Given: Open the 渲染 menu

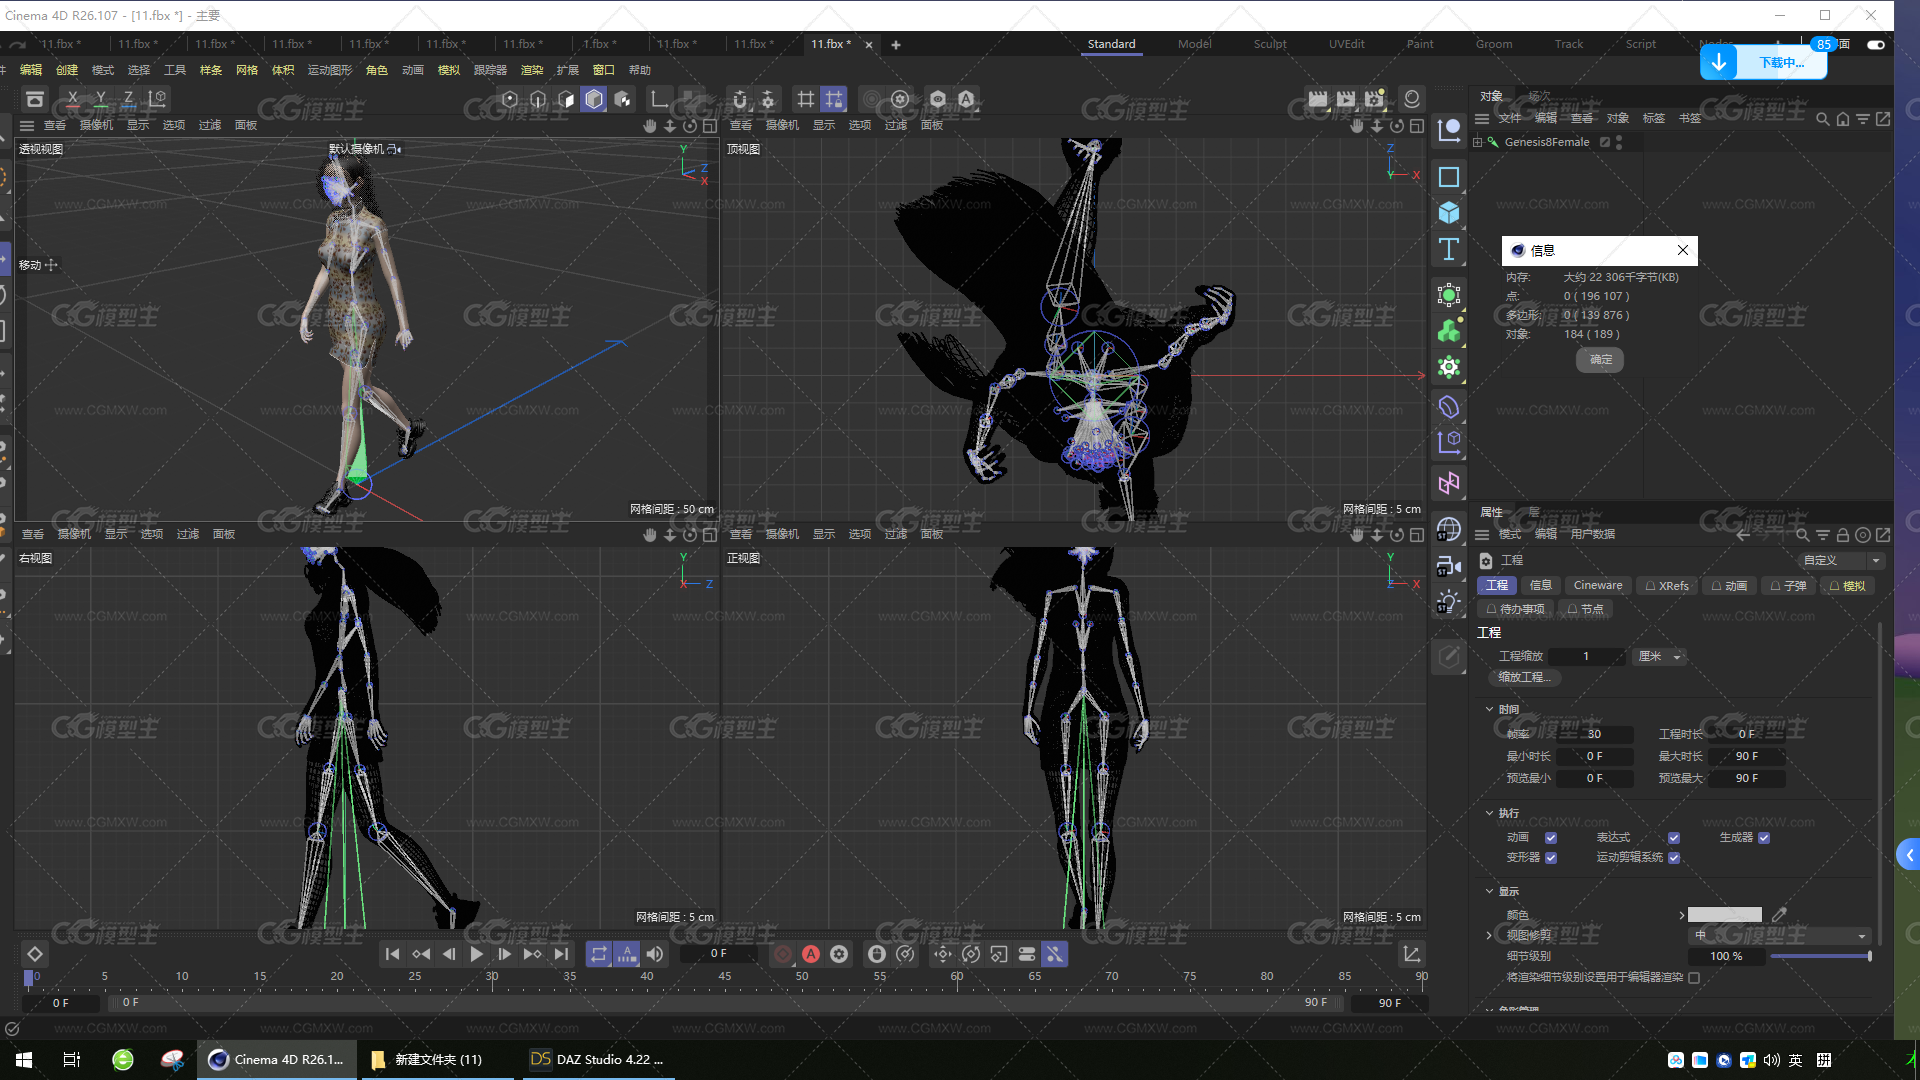Looking at the screenshot, I should 532,70.
